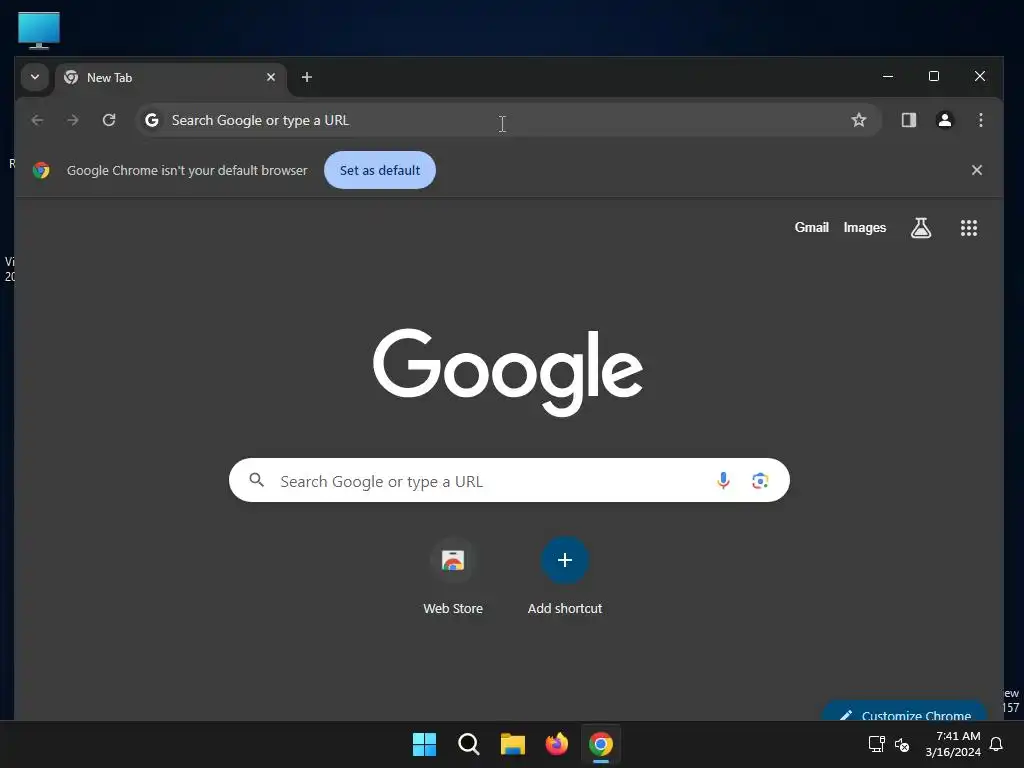Go back with the back arrow
1024x768 pixels.
click(x=37, y=120)
